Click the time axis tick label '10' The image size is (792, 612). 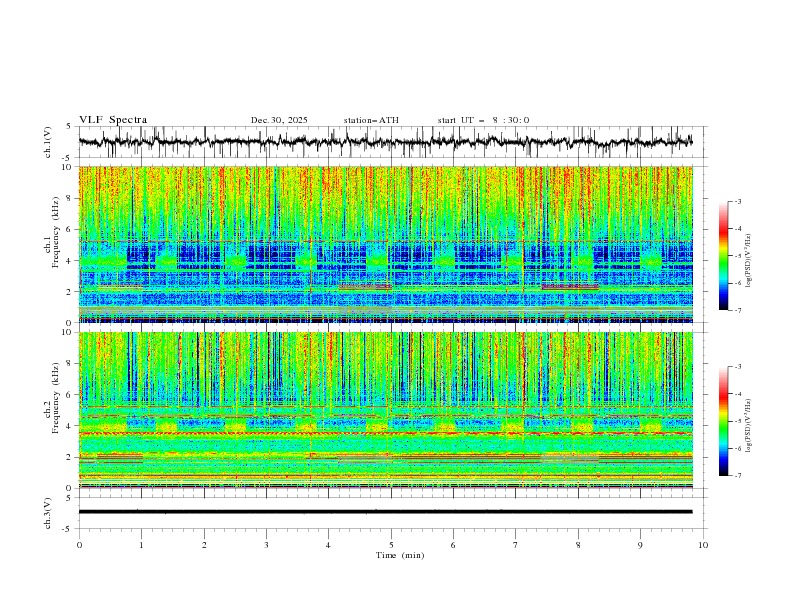pos(703,545)
